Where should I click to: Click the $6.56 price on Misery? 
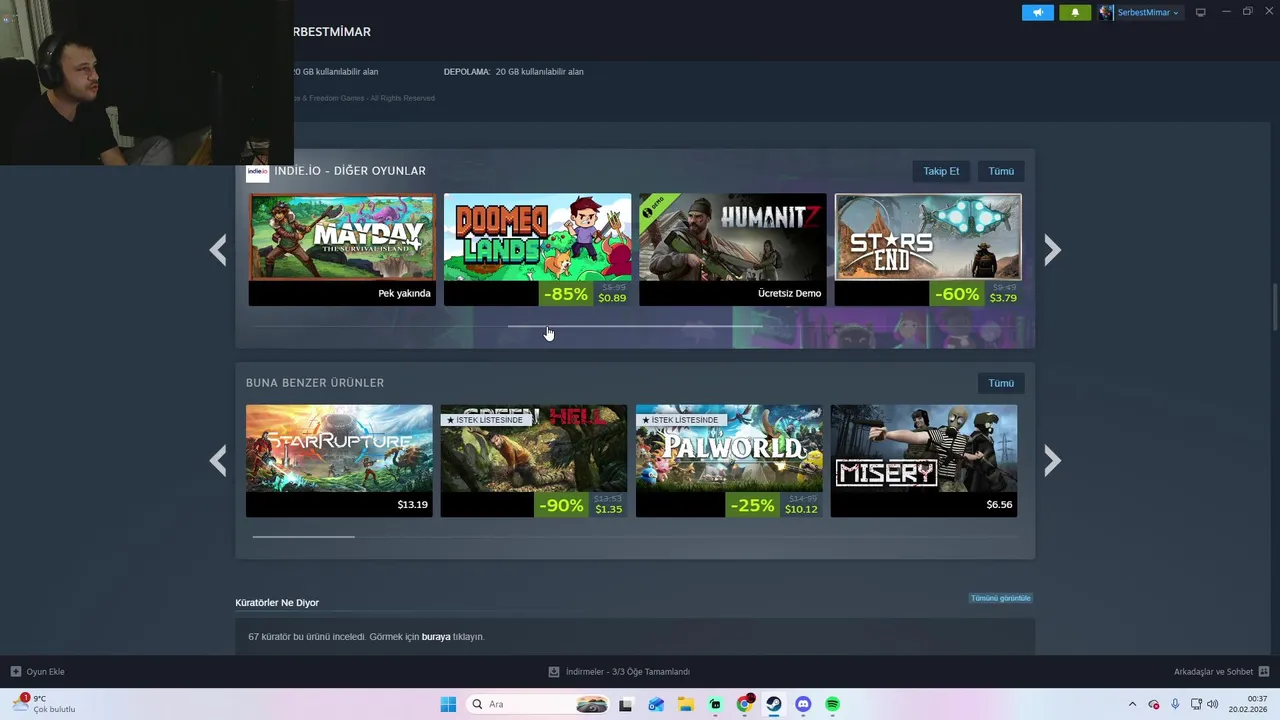click(999, 505)
